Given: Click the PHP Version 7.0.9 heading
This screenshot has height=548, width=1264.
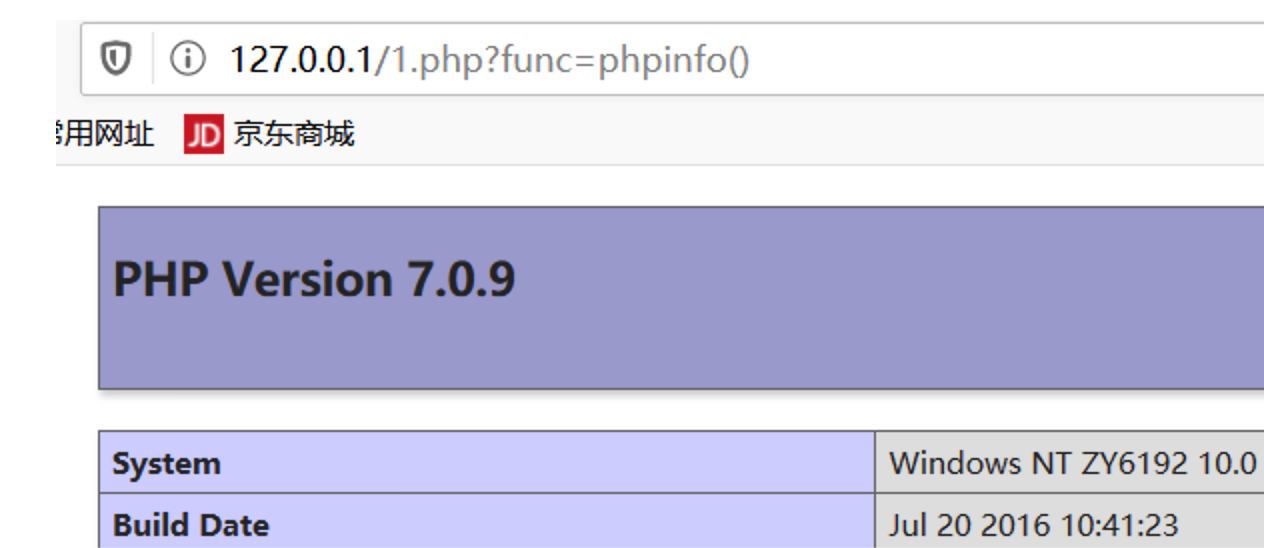Looking at the screenshot, I should point(314,279).
